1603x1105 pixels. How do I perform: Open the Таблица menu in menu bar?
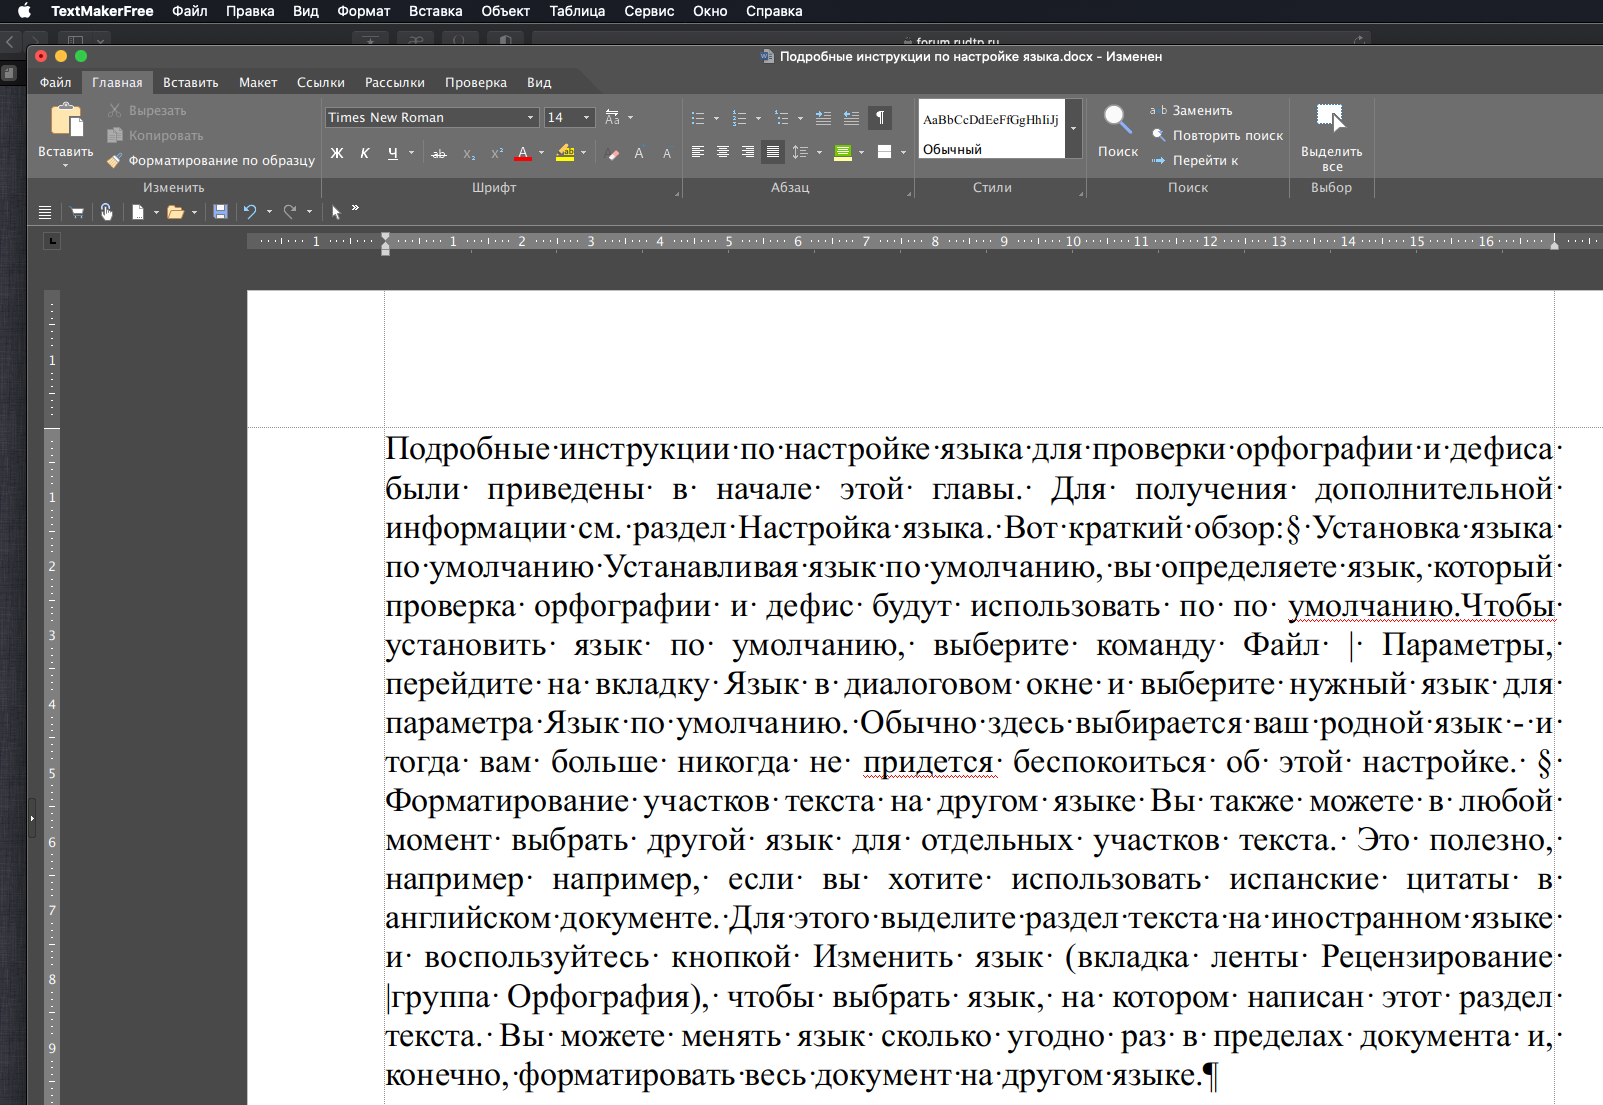577,11
